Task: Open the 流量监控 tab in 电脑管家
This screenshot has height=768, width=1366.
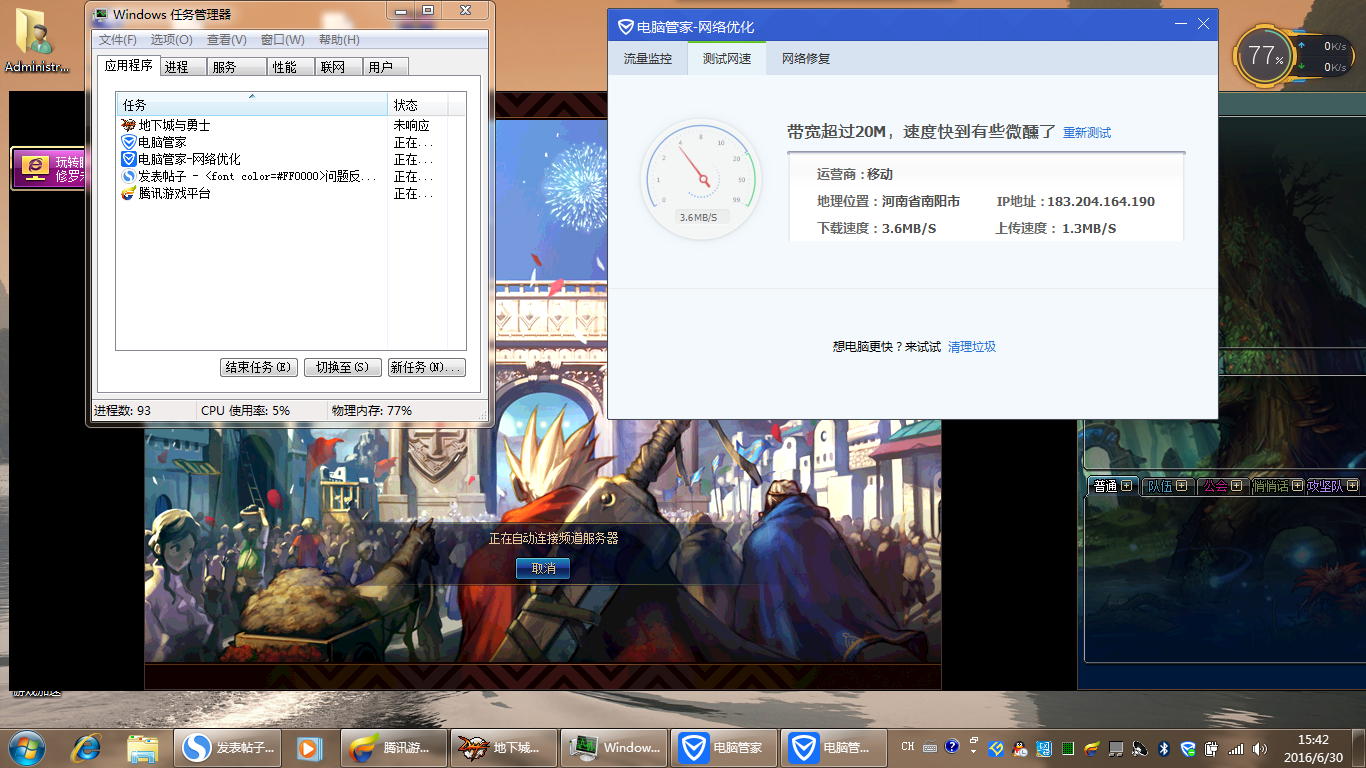Action: pyautogui.click(x=648, y=58)
